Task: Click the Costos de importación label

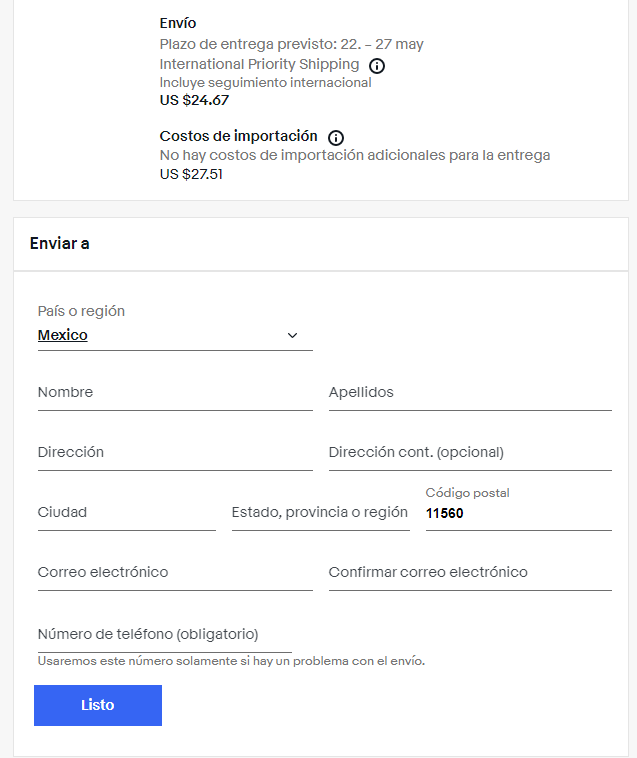Action: tap(238, 136)
